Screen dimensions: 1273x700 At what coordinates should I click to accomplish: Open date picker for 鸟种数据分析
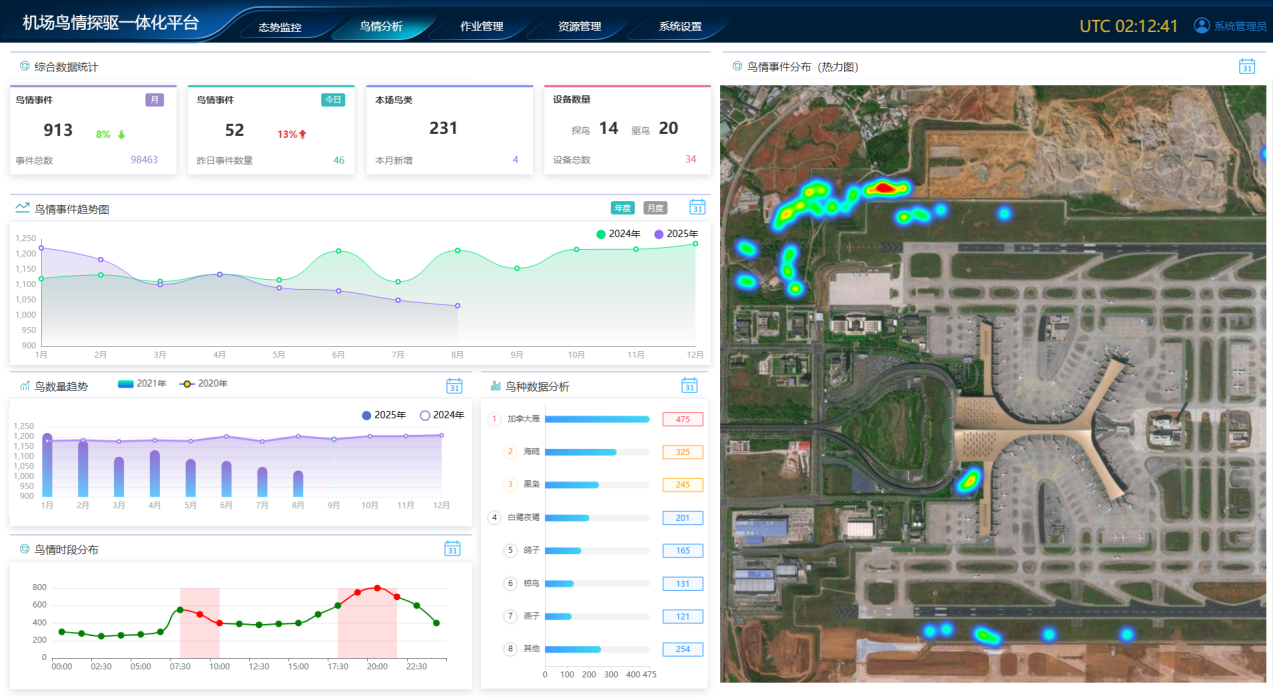[x=689, y=386]
